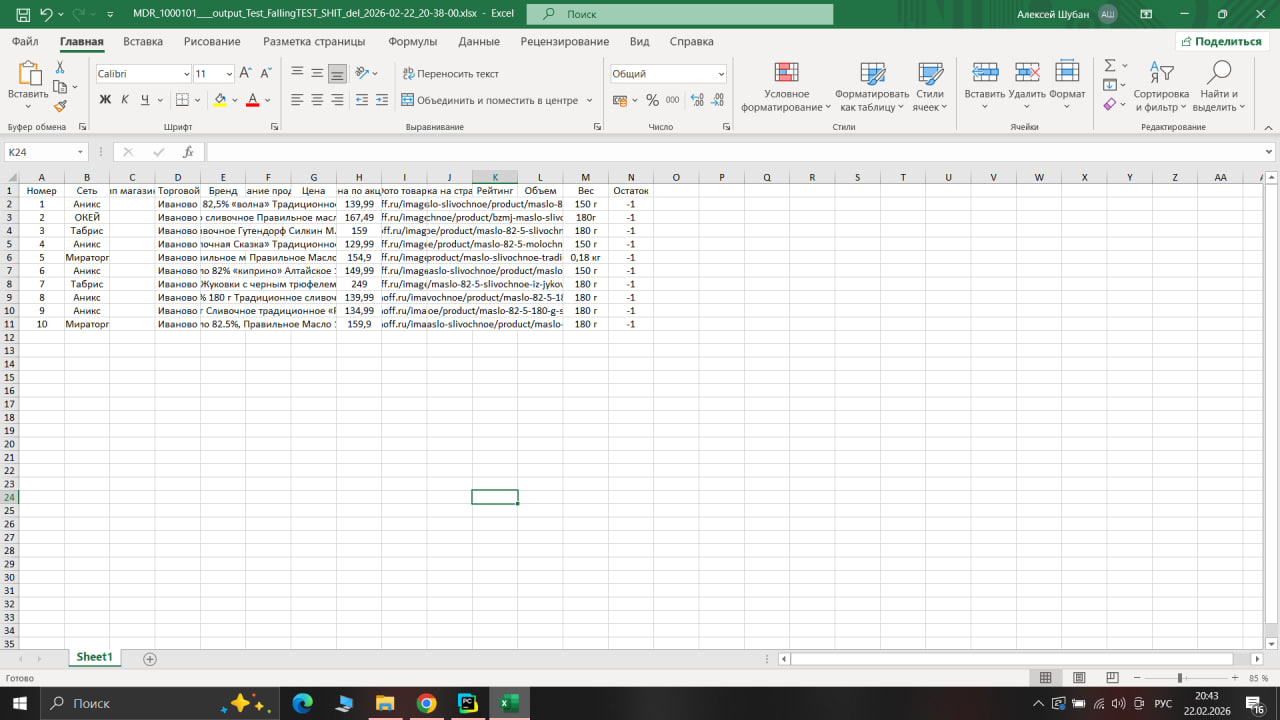Select the Format Painter brush icon
1280x720 pixels.
(60, 106)
